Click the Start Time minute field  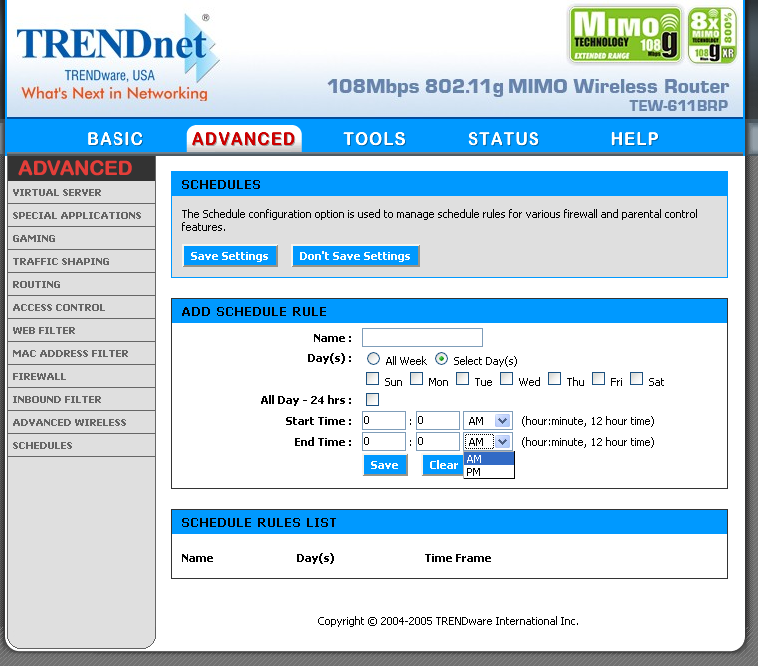[x=437, y=420]
